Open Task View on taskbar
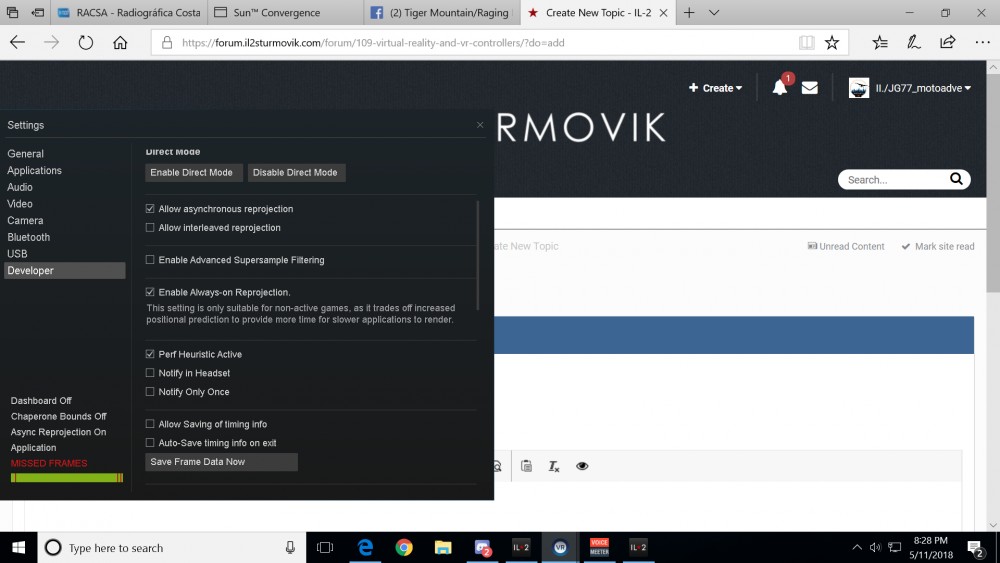This screenshot has width=1000, height=563. (325, 548)
